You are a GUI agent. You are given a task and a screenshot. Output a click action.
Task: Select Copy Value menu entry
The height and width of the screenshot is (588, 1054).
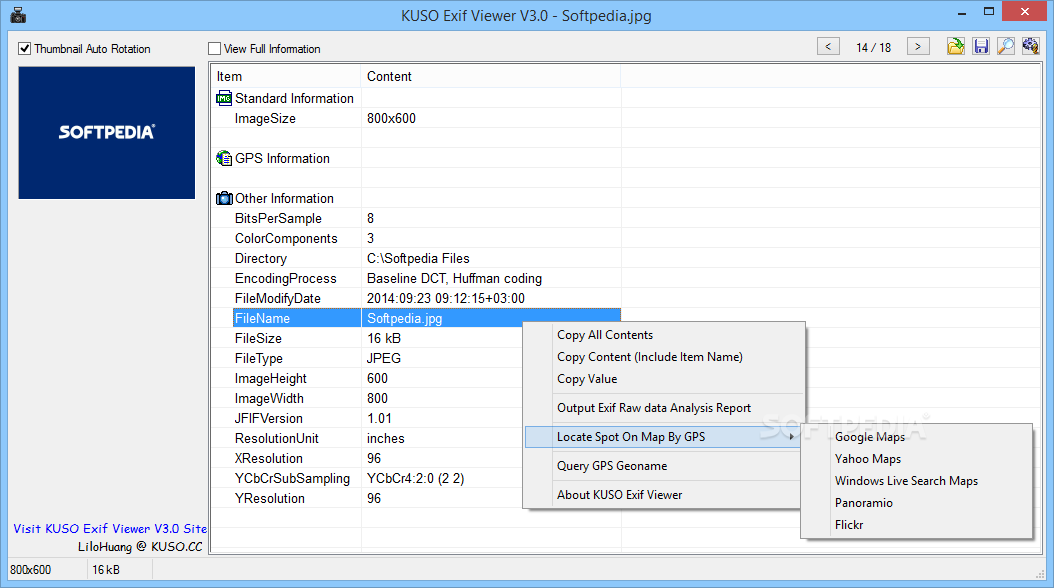(587, 379)
